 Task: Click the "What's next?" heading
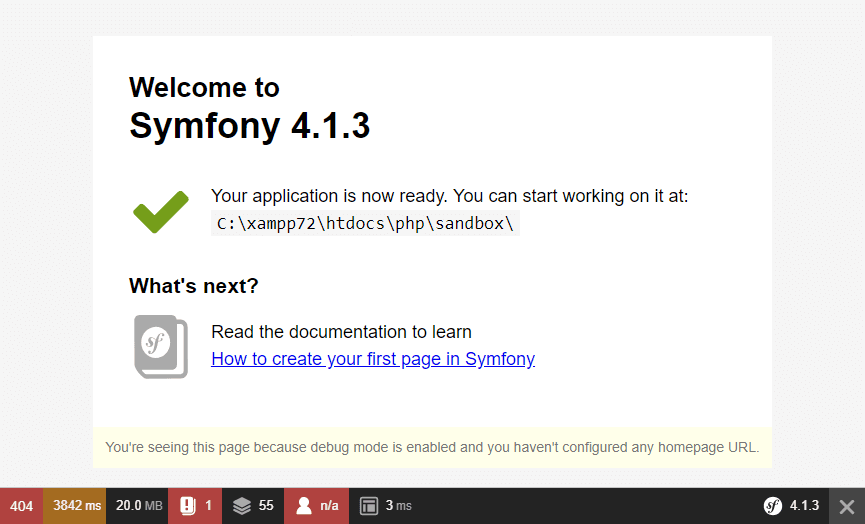tap(194, 286)
